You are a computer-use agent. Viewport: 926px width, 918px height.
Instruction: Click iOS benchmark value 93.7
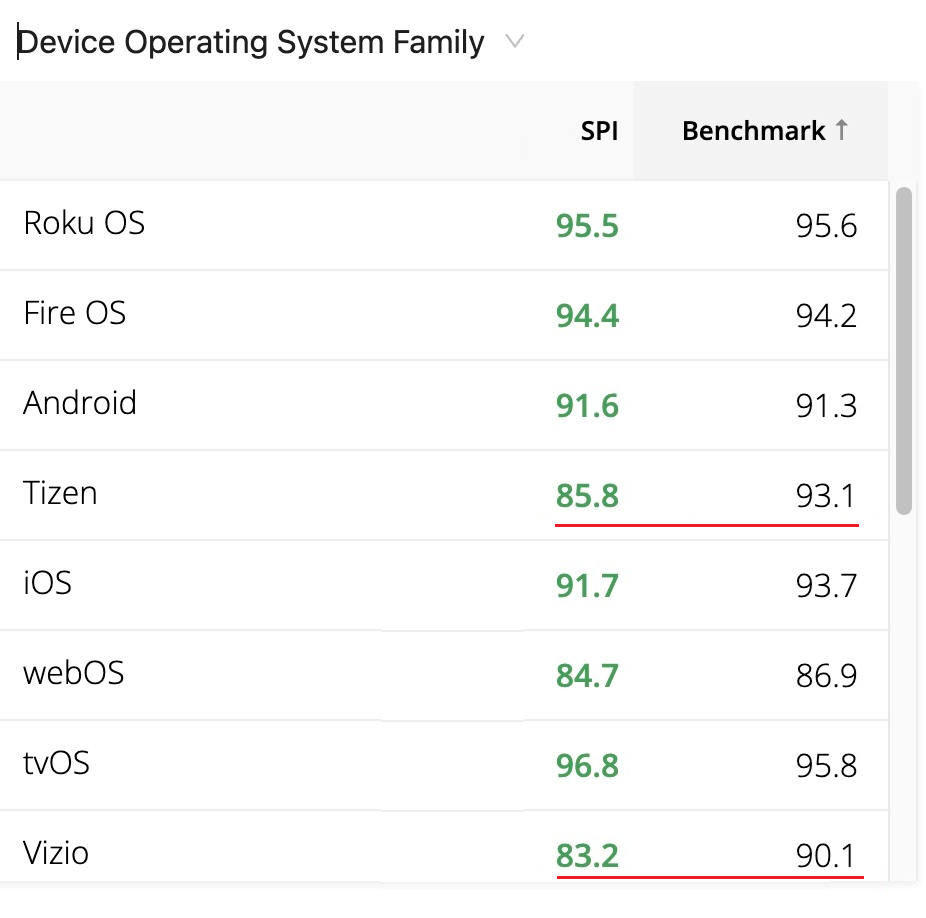pos(826,586)
